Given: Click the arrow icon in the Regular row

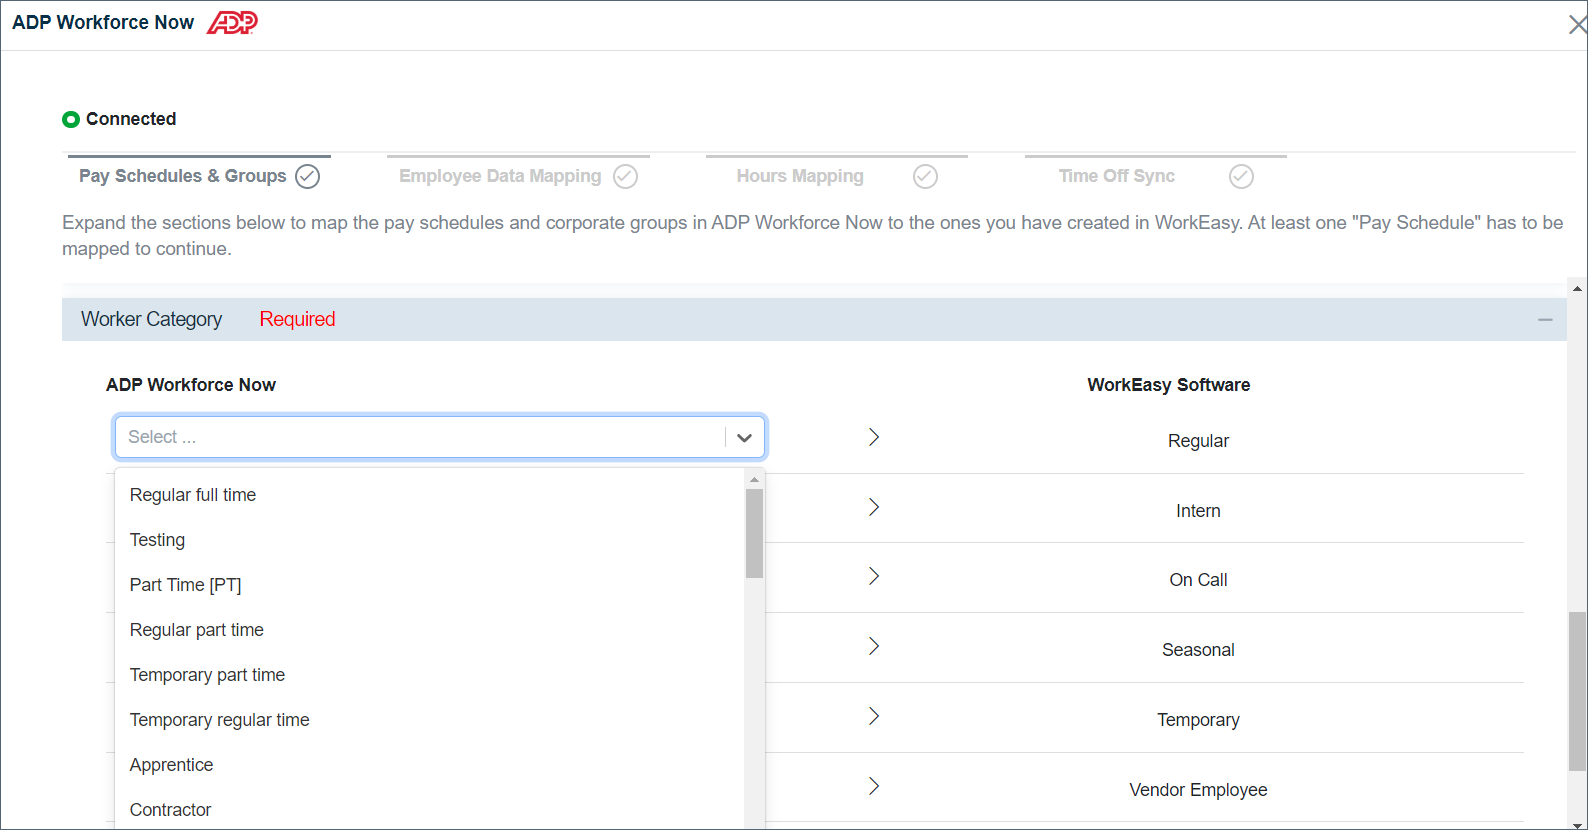Looking at the screenshot, I should (874, 437).
